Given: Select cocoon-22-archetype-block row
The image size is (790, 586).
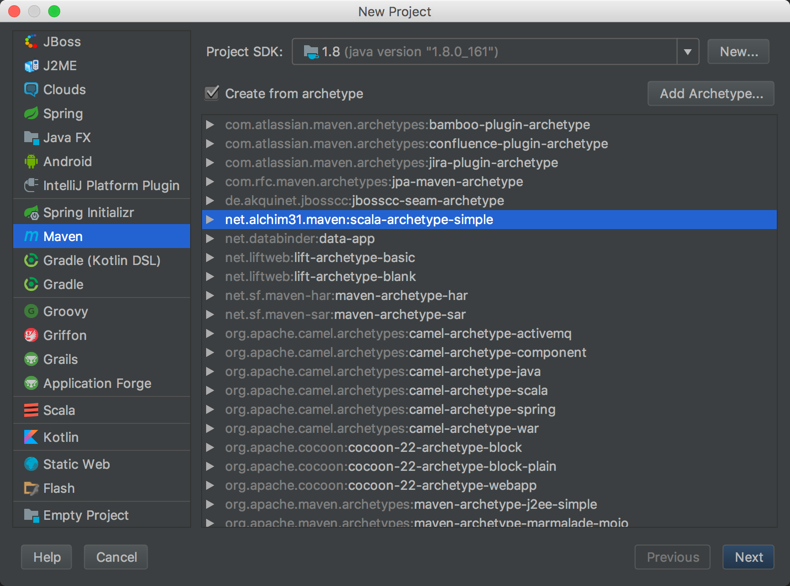Looking at the screenshot, I should pyautogui.click(x=489, y=447).
